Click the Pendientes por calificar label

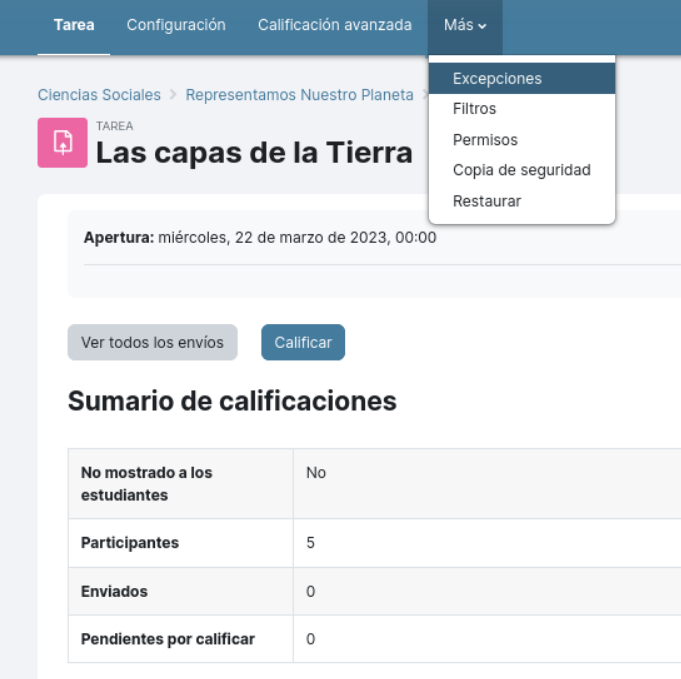pyautogui.click(x=168, y=639)
